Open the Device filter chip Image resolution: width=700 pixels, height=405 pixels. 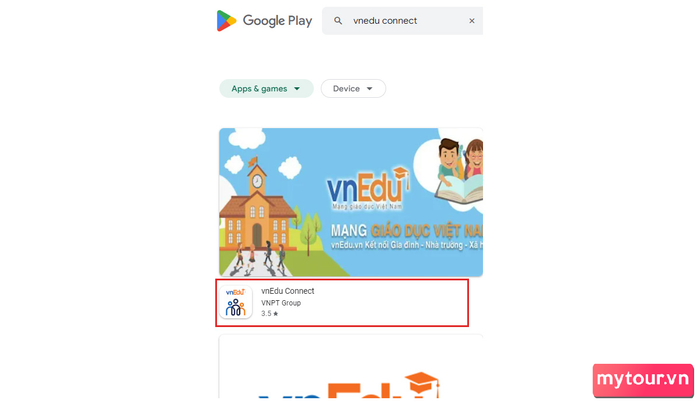point(353,88)
